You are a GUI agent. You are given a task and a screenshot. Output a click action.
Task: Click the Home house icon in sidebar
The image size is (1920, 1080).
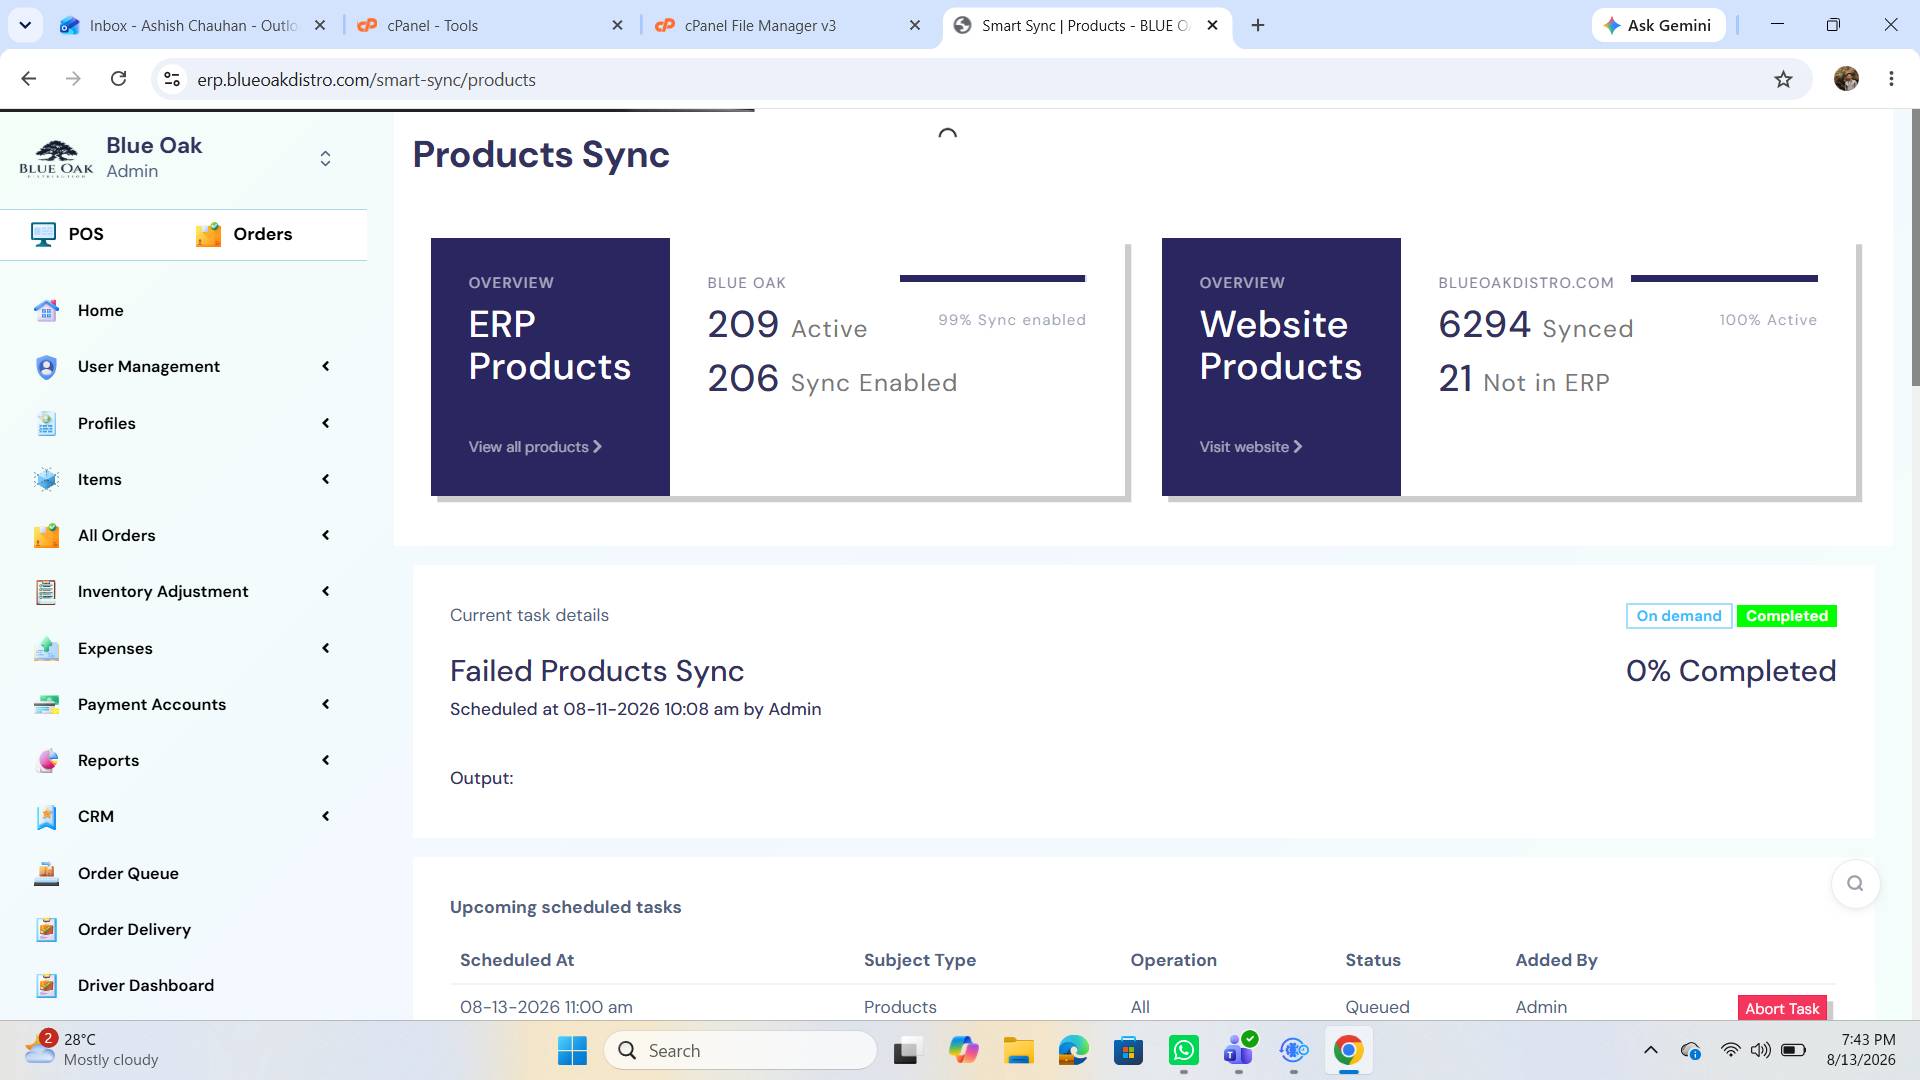[46, 311]
